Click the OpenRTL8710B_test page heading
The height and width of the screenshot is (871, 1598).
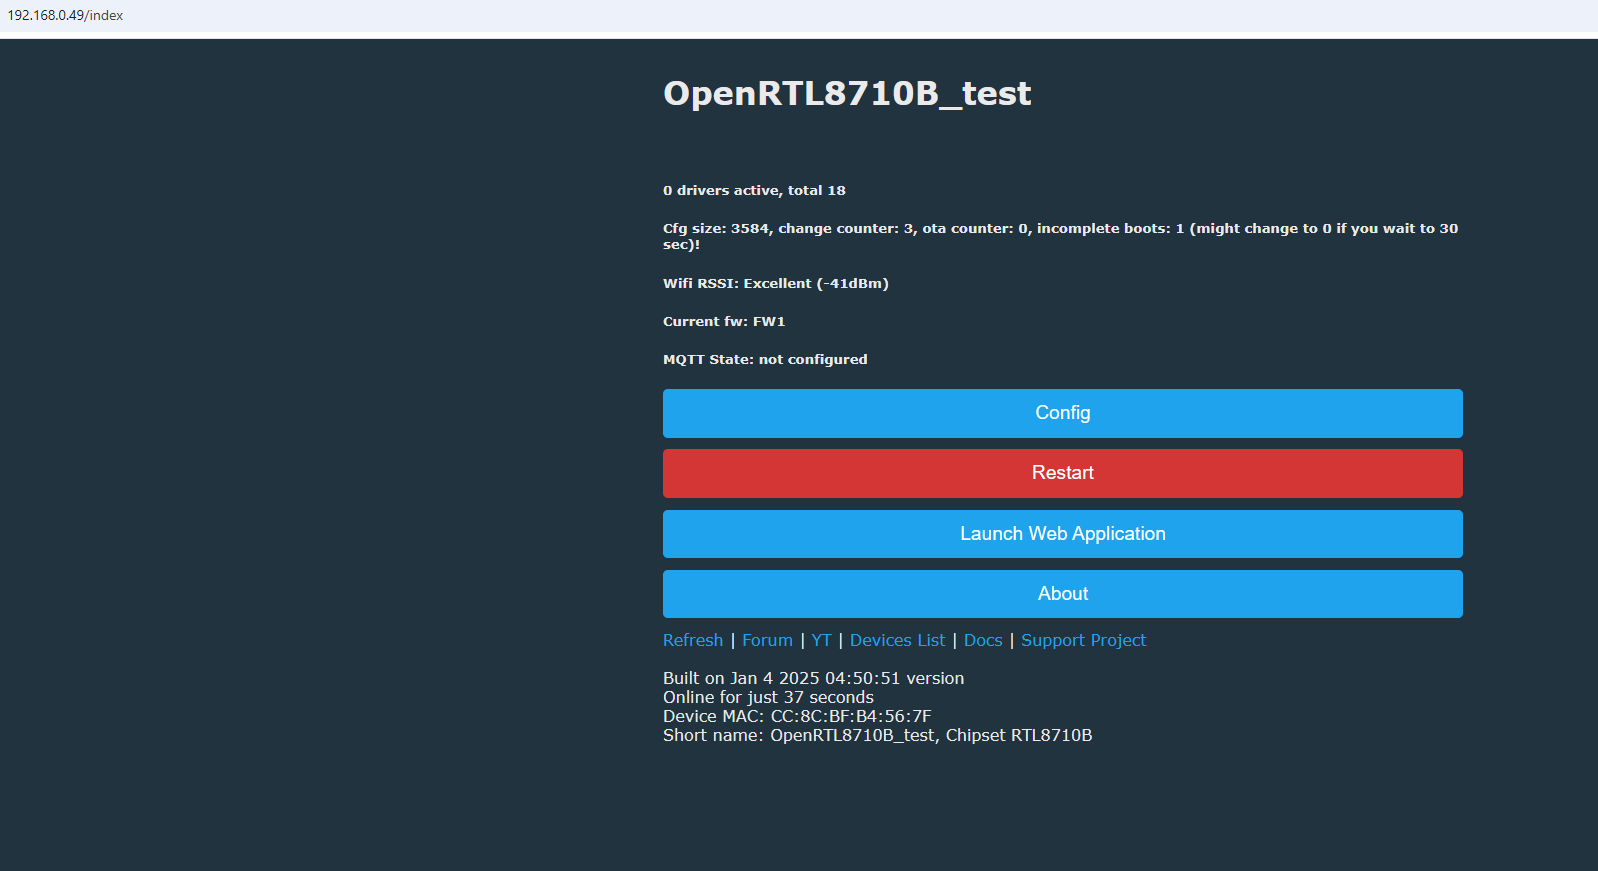coord(847,93)
